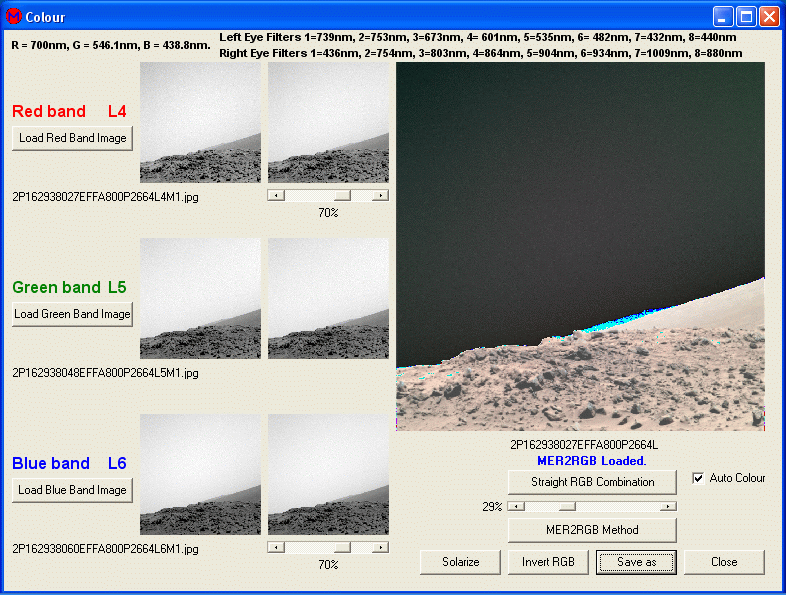
Task: Click red band slider right arrow
Action: click(x=381, y=195)
